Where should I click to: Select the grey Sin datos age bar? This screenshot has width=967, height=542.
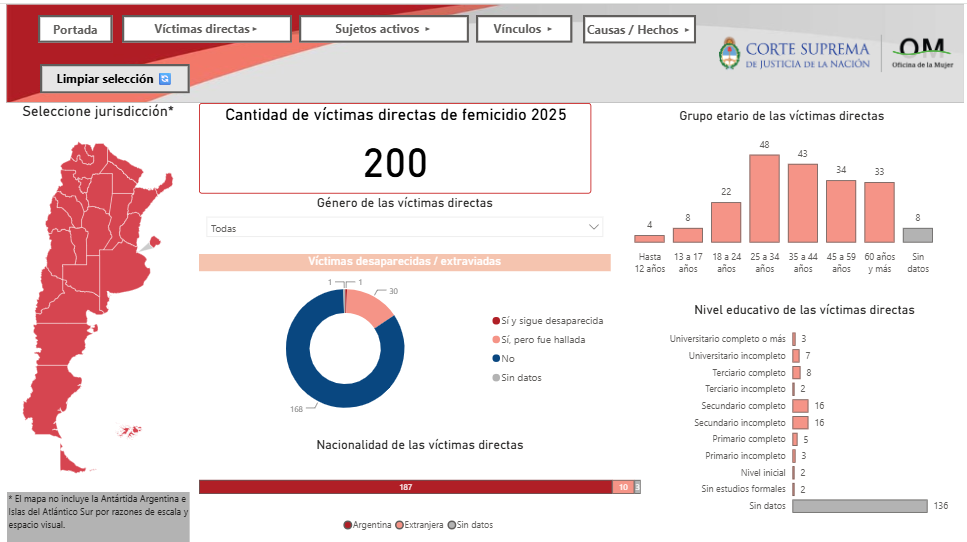918,235
